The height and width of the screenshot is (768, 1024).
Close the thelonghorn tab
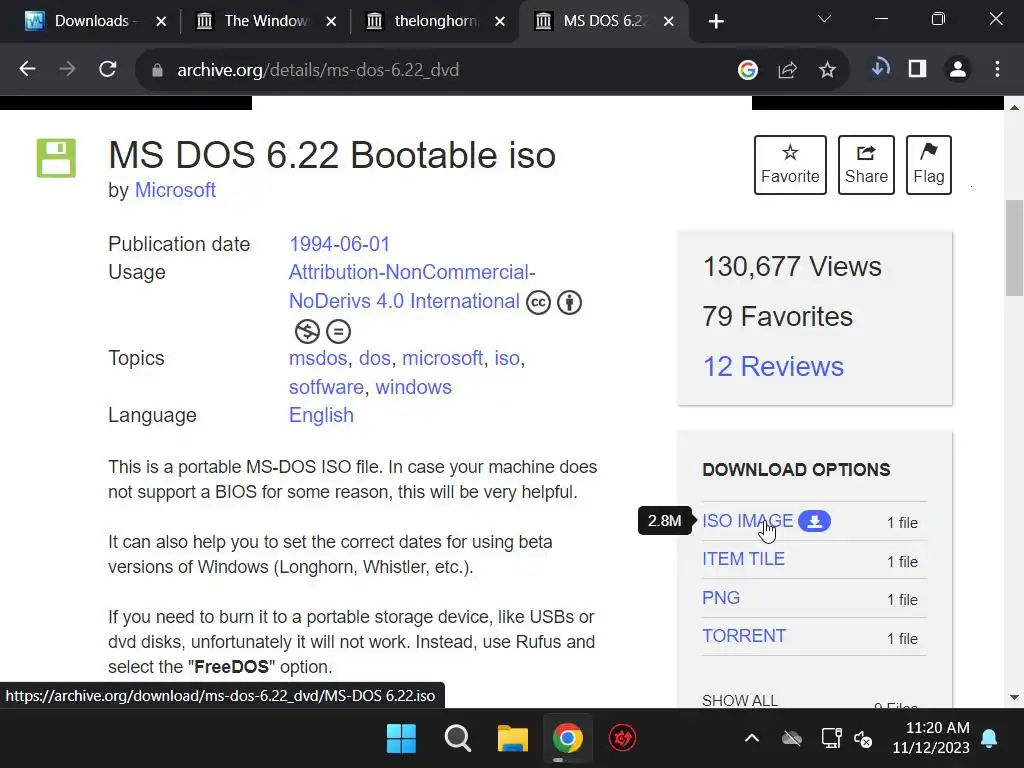(500, 22)
